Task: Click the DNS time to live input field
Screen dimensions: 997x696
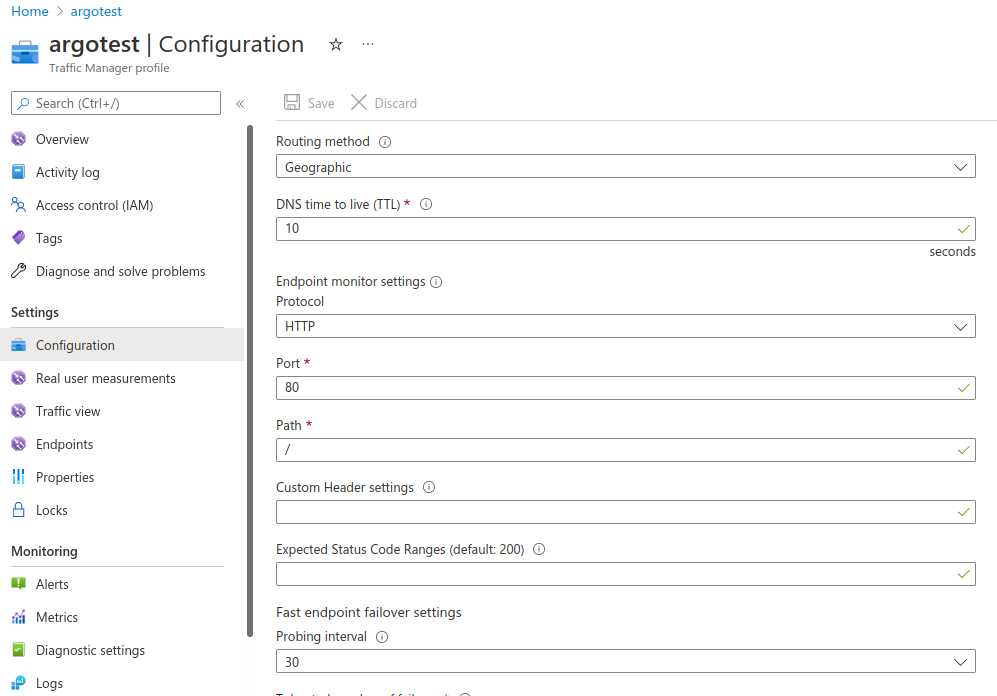Action: 615,229
